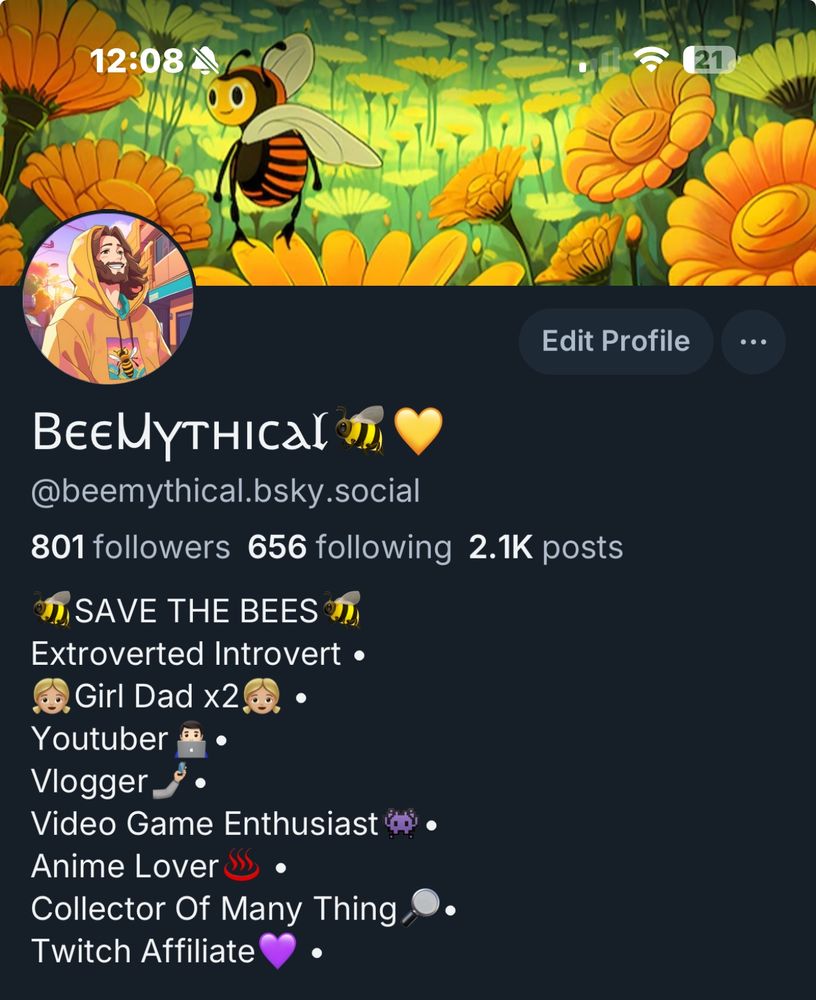Tap the Wi-Fi icon in status bar

[651, 60]
